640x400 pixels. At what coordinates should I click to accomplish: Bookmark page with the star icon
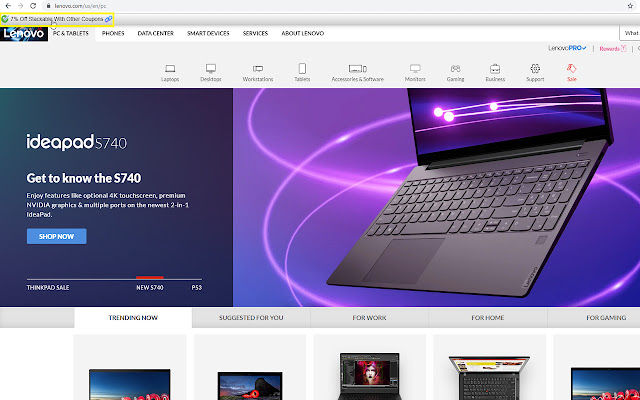pos(630,6)
